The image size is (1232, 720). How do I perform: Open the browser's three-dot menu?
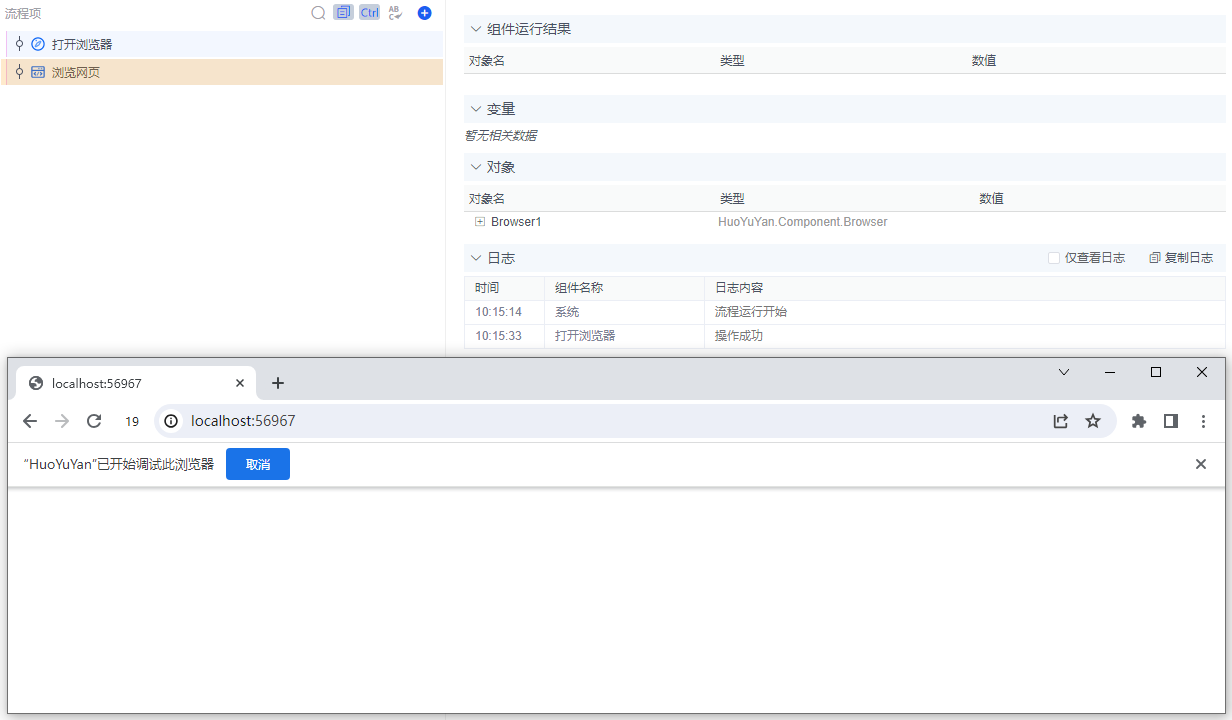1203,421
